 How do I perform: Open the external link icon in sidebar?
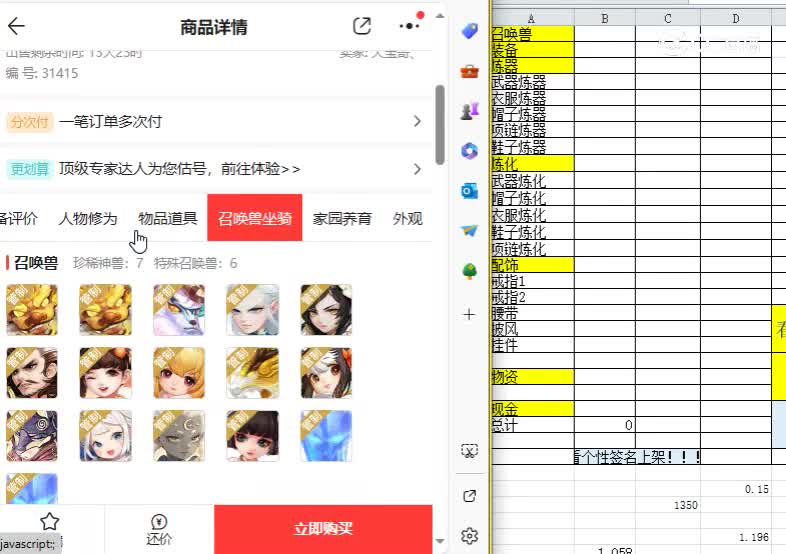(x=469, y=496)
